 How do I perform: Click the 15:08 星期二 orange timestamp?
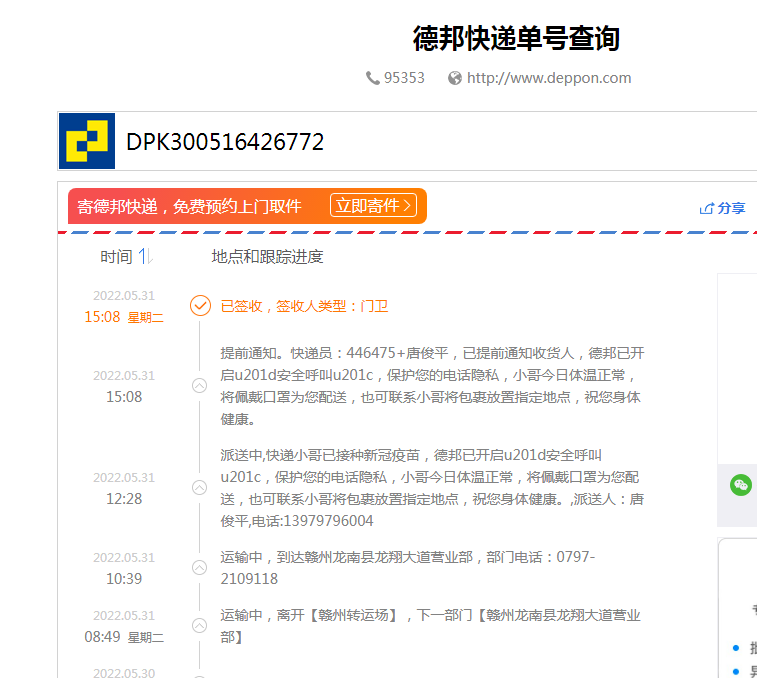pos(124,317)
